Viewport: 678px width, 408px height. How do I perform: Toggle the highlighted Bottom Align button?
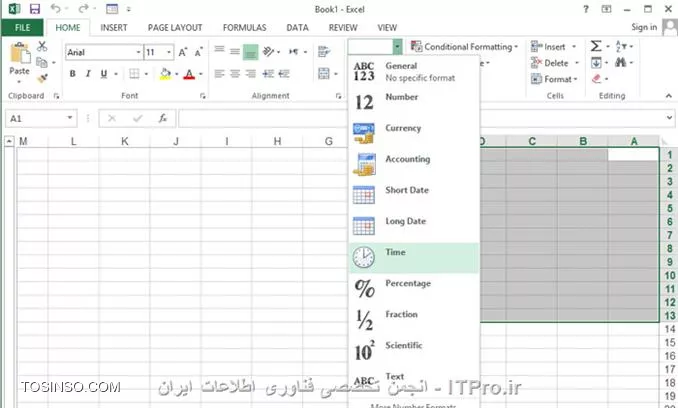(x=250, y=52)
